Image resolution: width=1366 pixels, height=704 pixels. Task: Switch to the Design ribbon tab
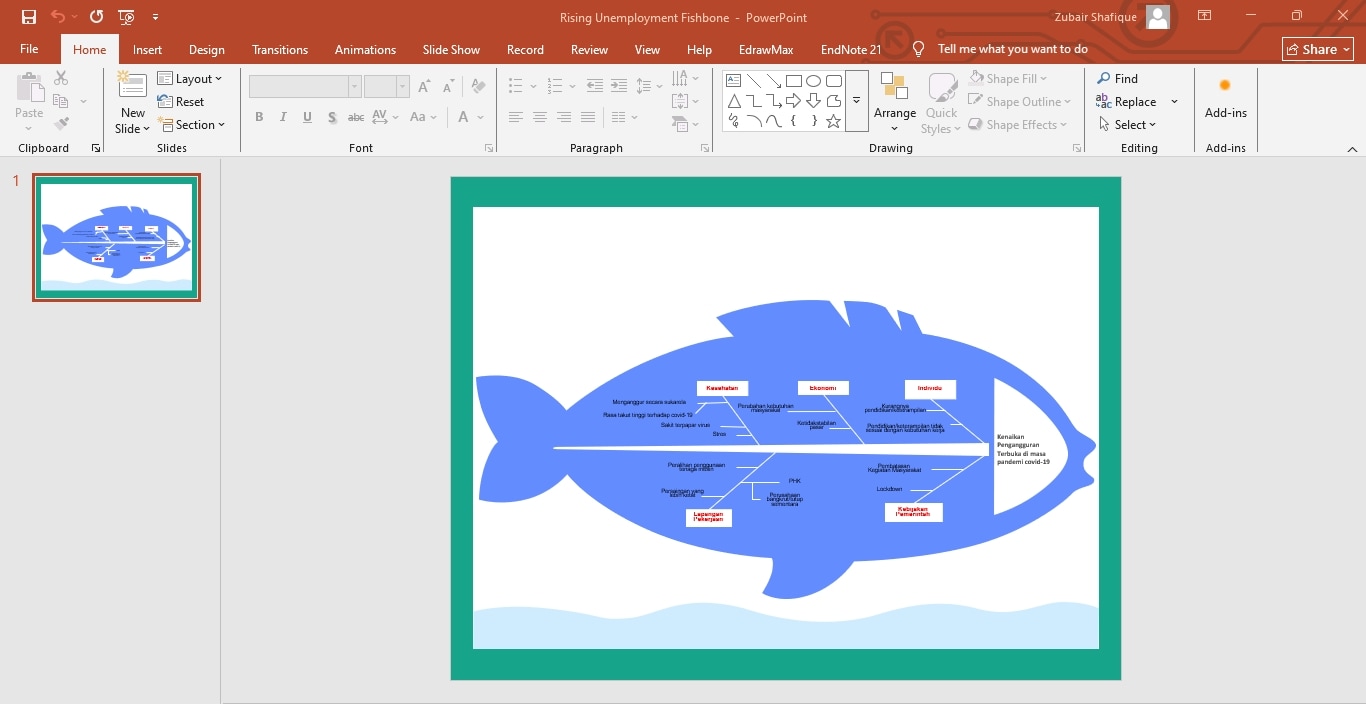[x=207, y=49]
